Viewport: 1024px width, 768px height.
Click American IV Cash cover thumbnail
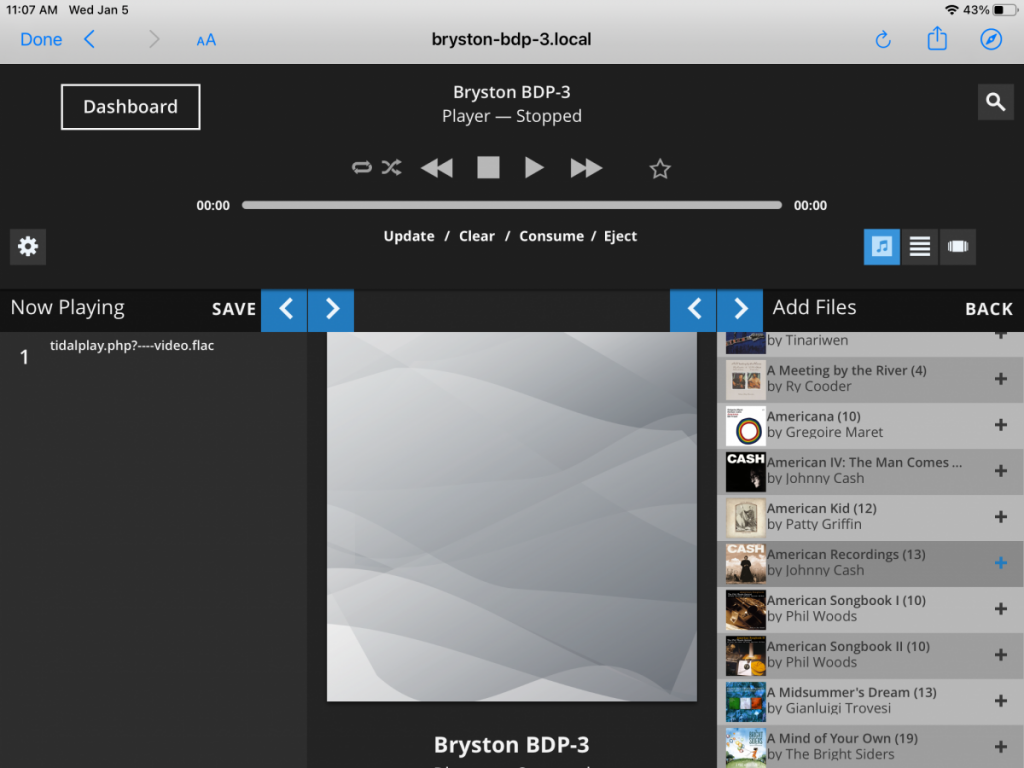pos(746,472)
